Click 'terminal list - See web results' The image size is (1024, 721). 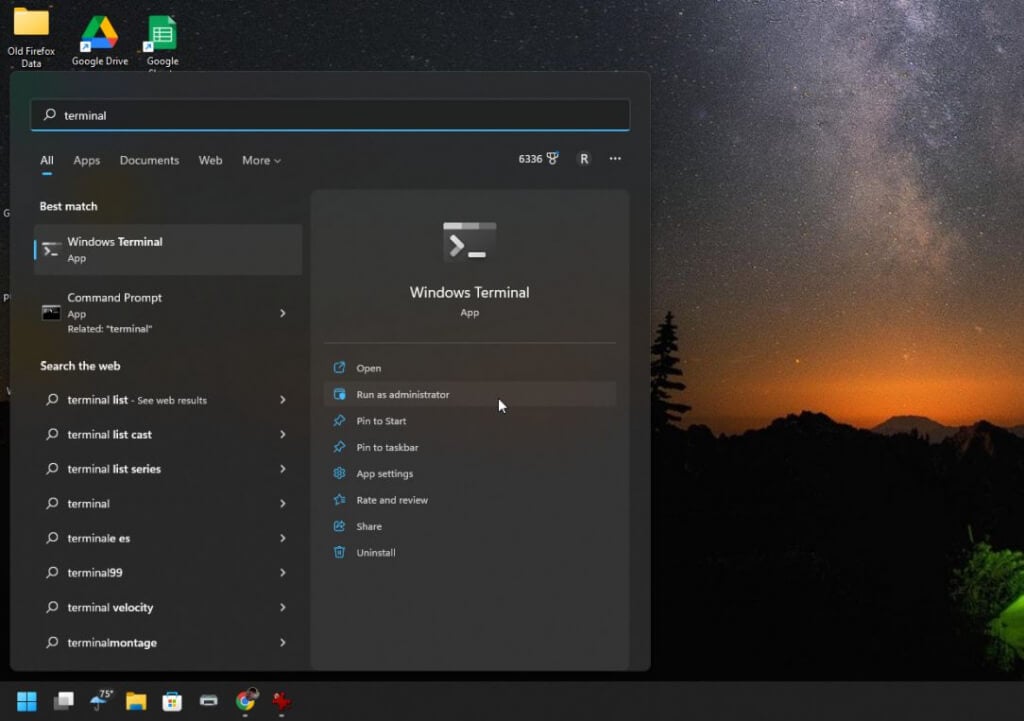(x=137, y=399)
